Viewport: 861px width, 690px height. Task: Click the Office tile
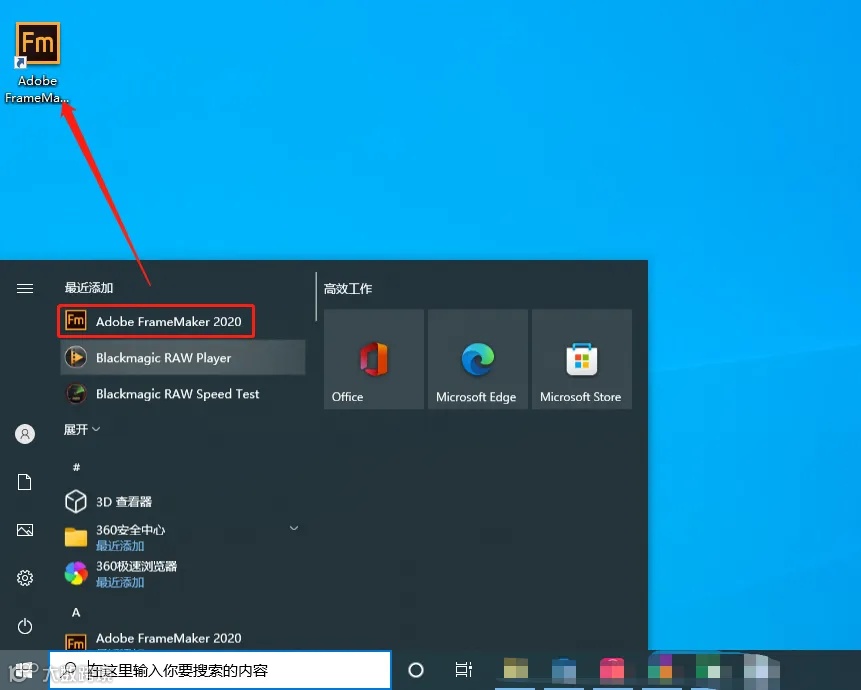pos(374,359)
